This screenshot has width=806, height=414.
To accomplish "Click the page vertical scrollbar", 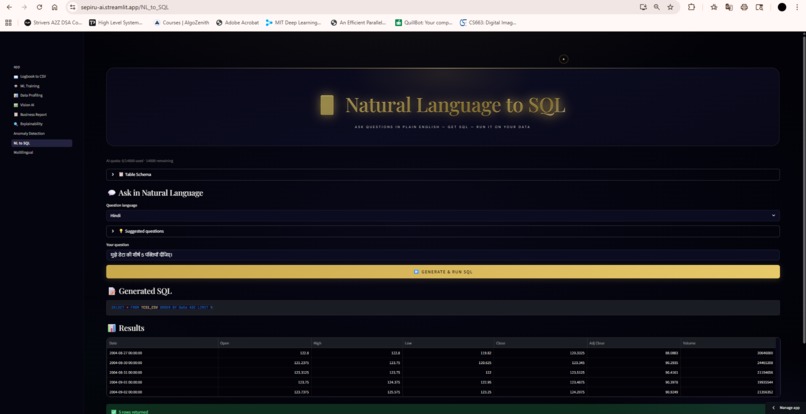I will click(x=803, y=188).
